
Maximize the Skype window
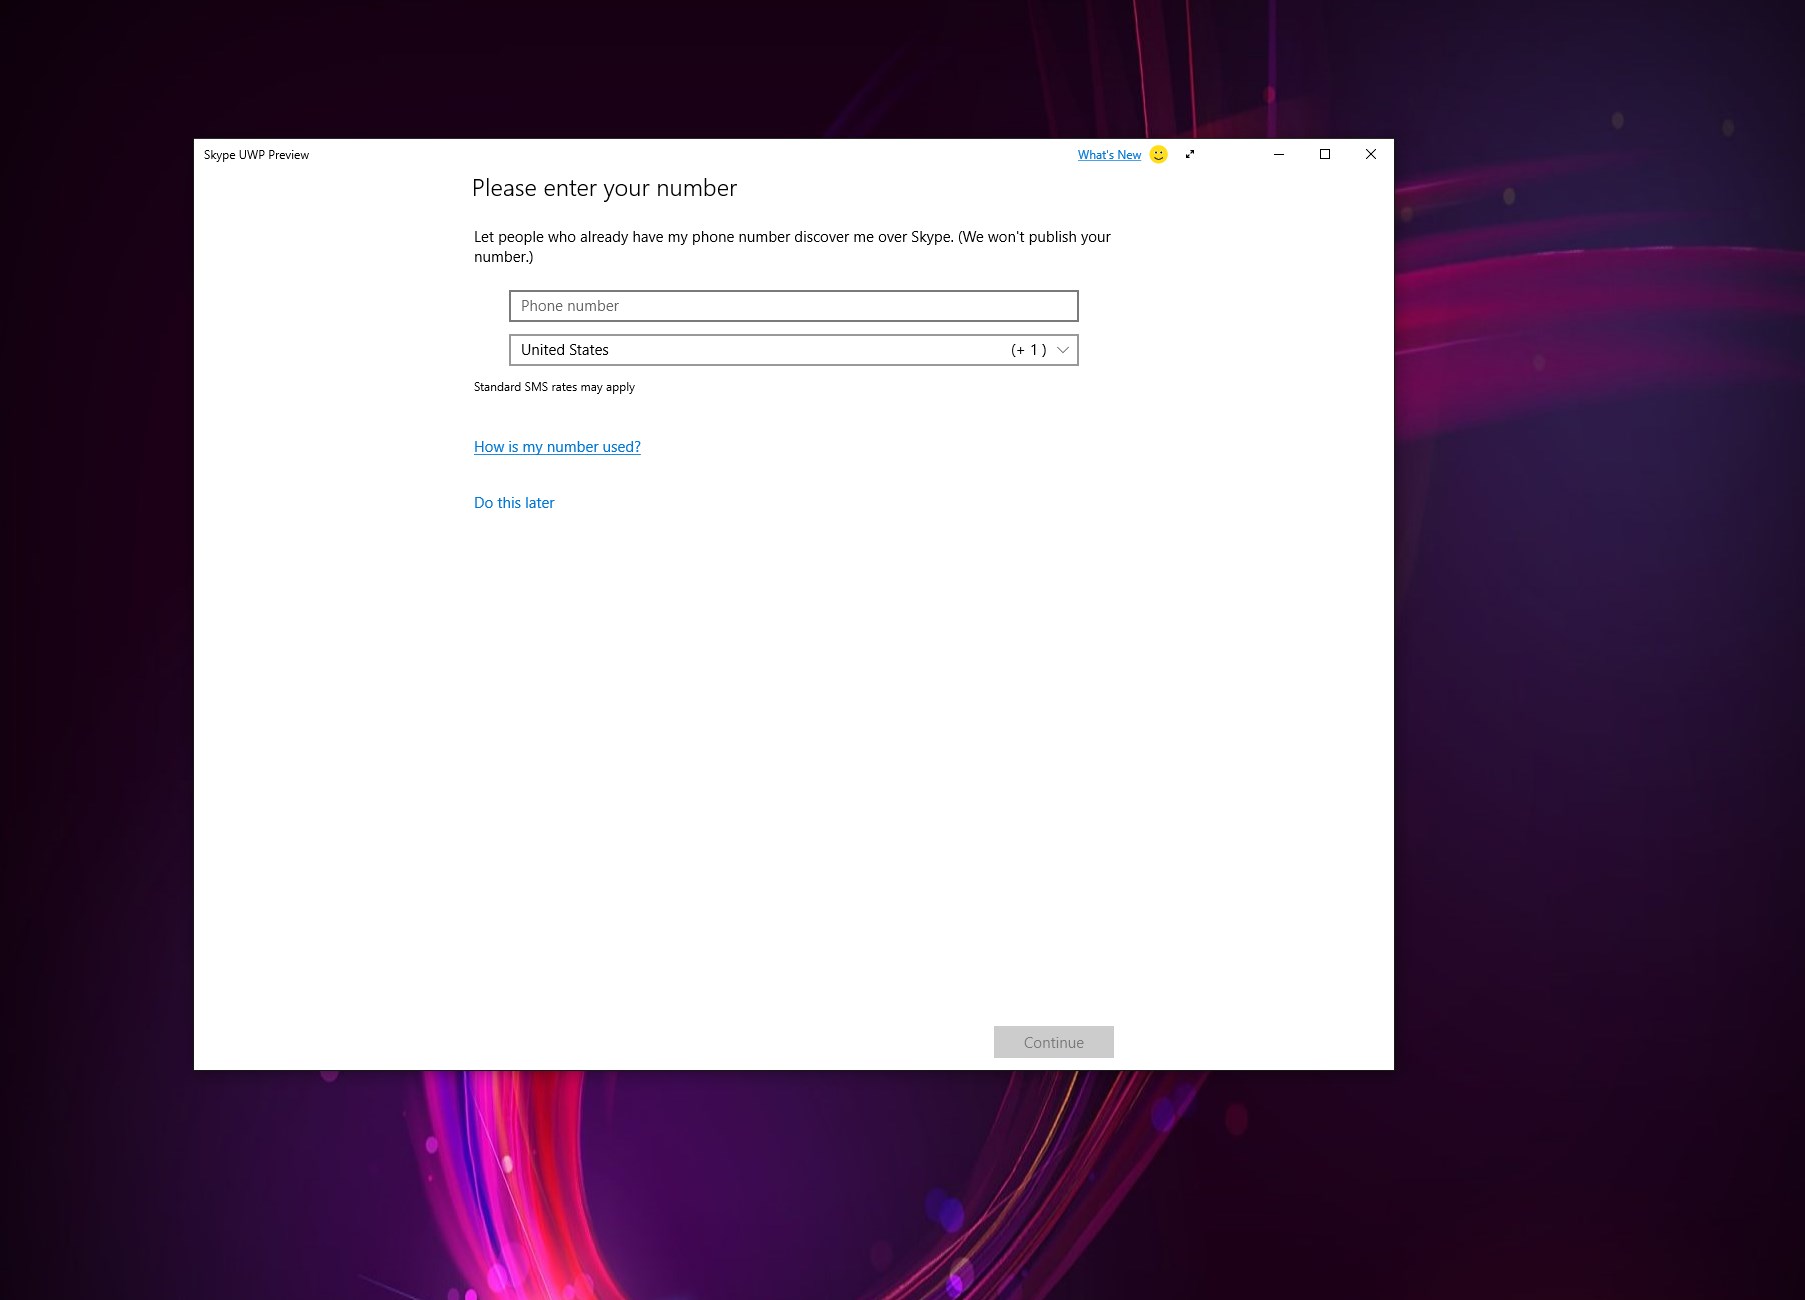(1324, 154)
